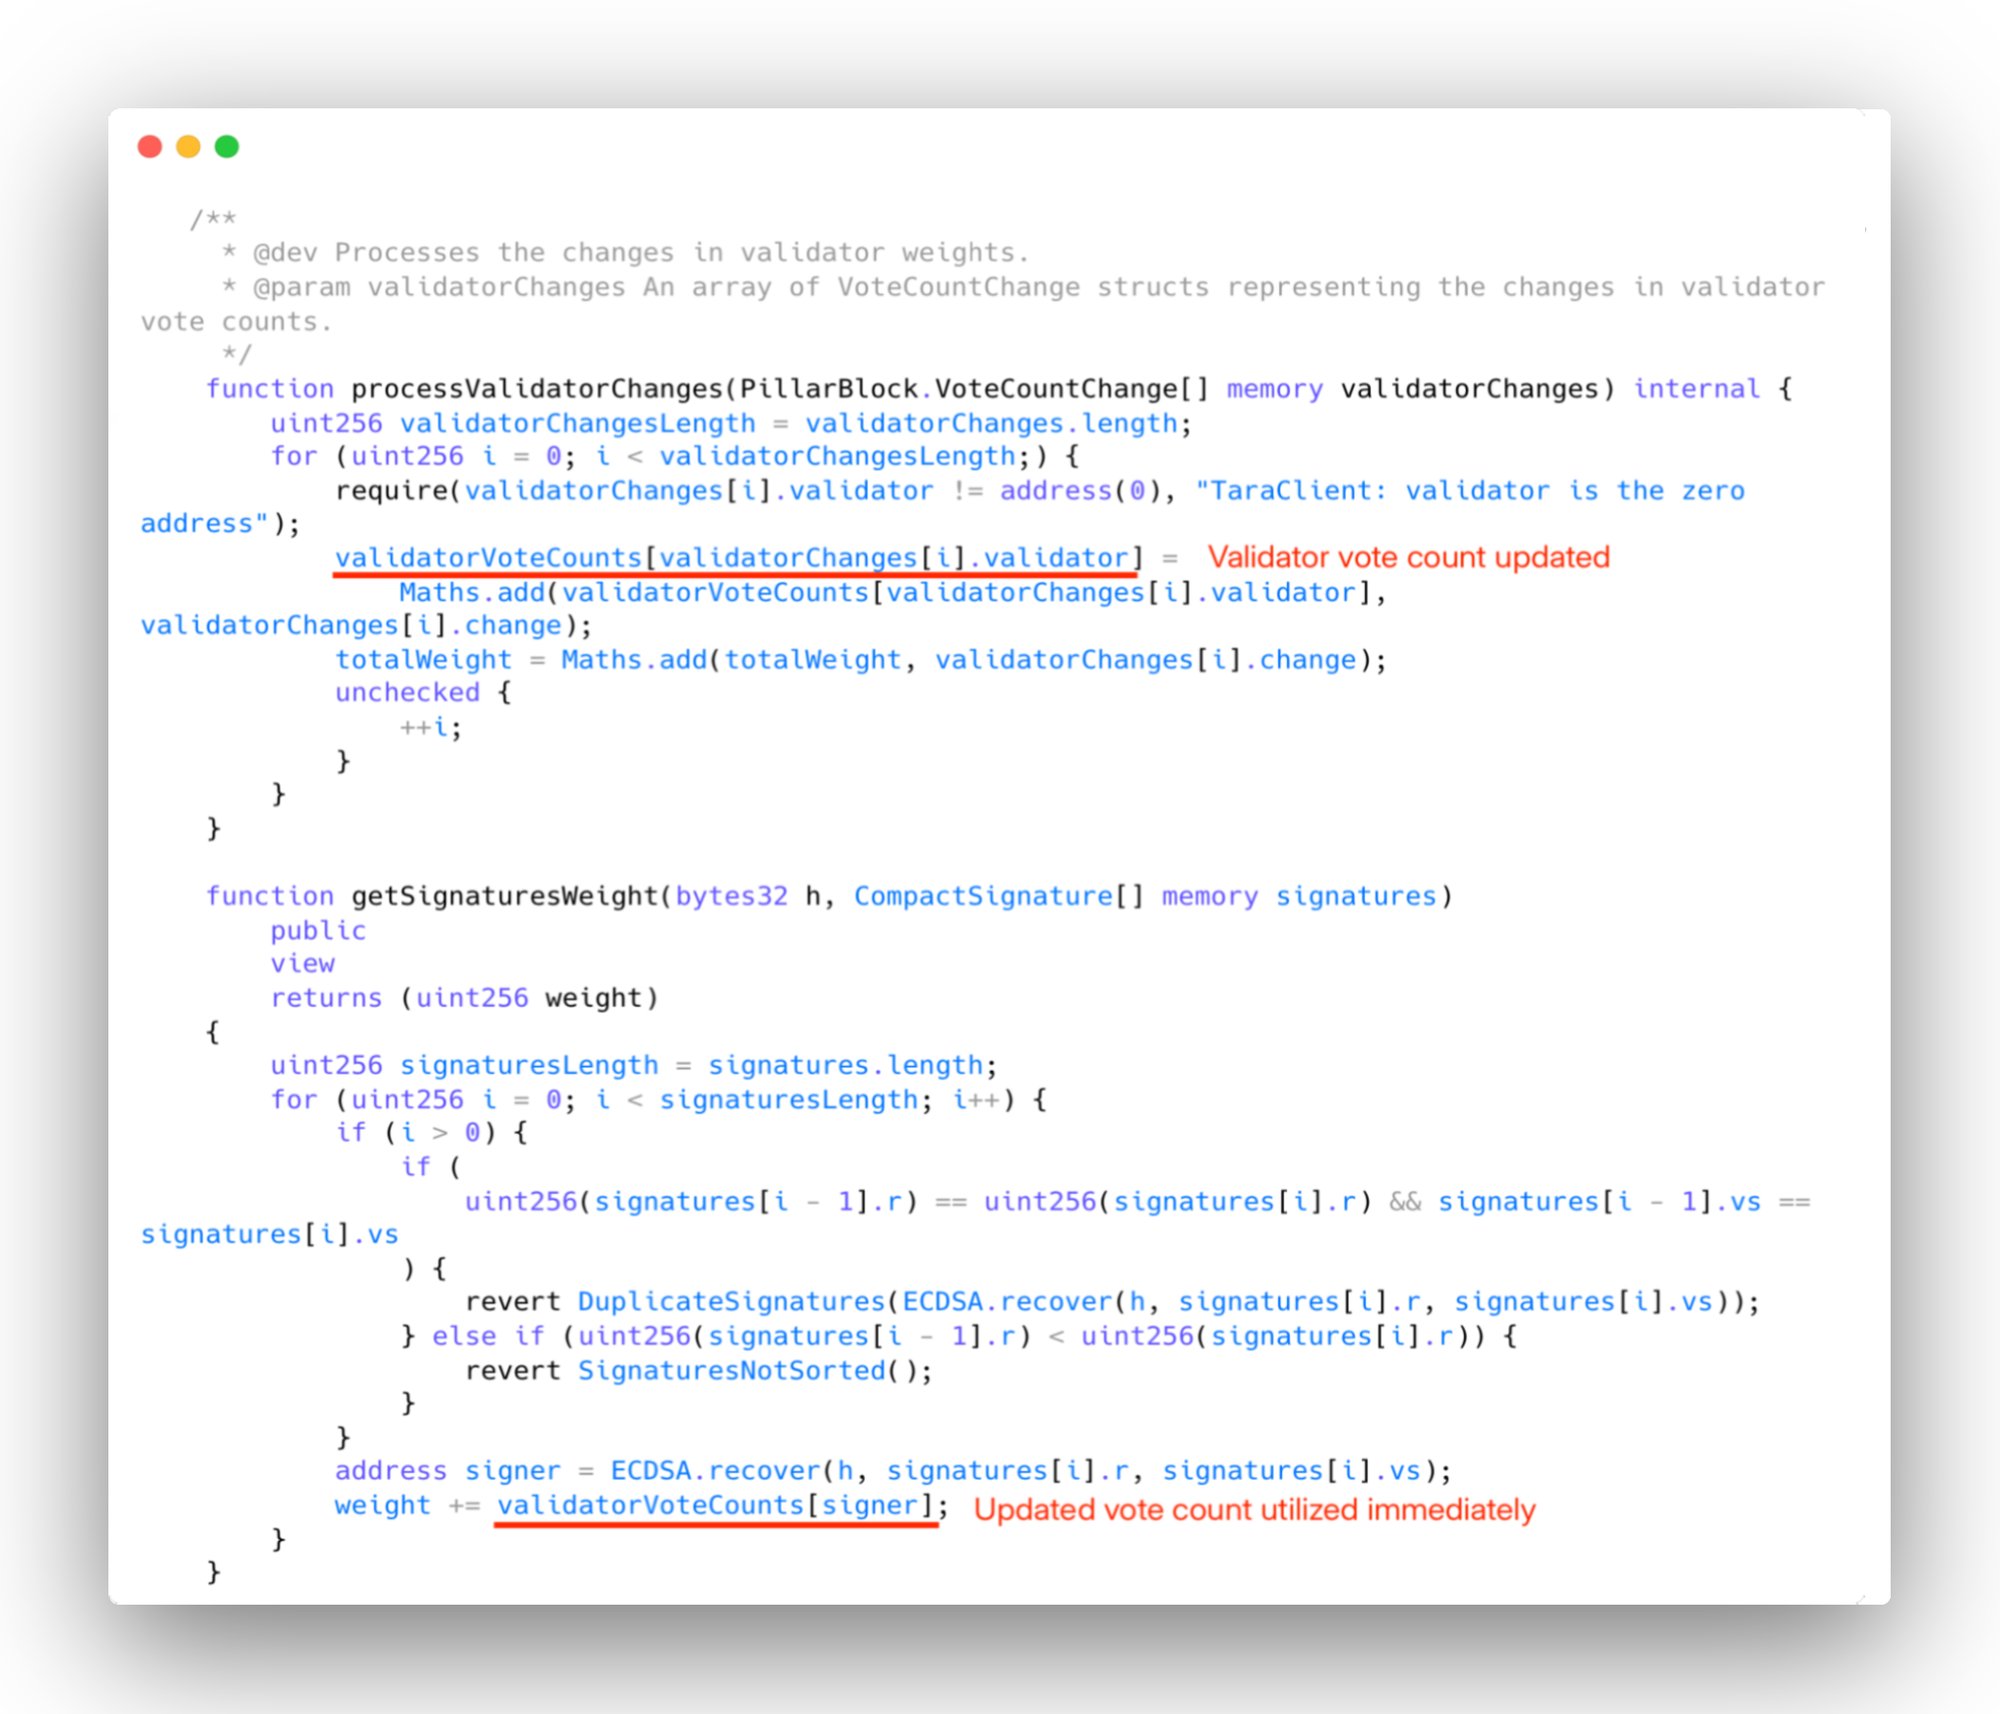Select the getSignaturesWeight function name

(x=508, y=895)
